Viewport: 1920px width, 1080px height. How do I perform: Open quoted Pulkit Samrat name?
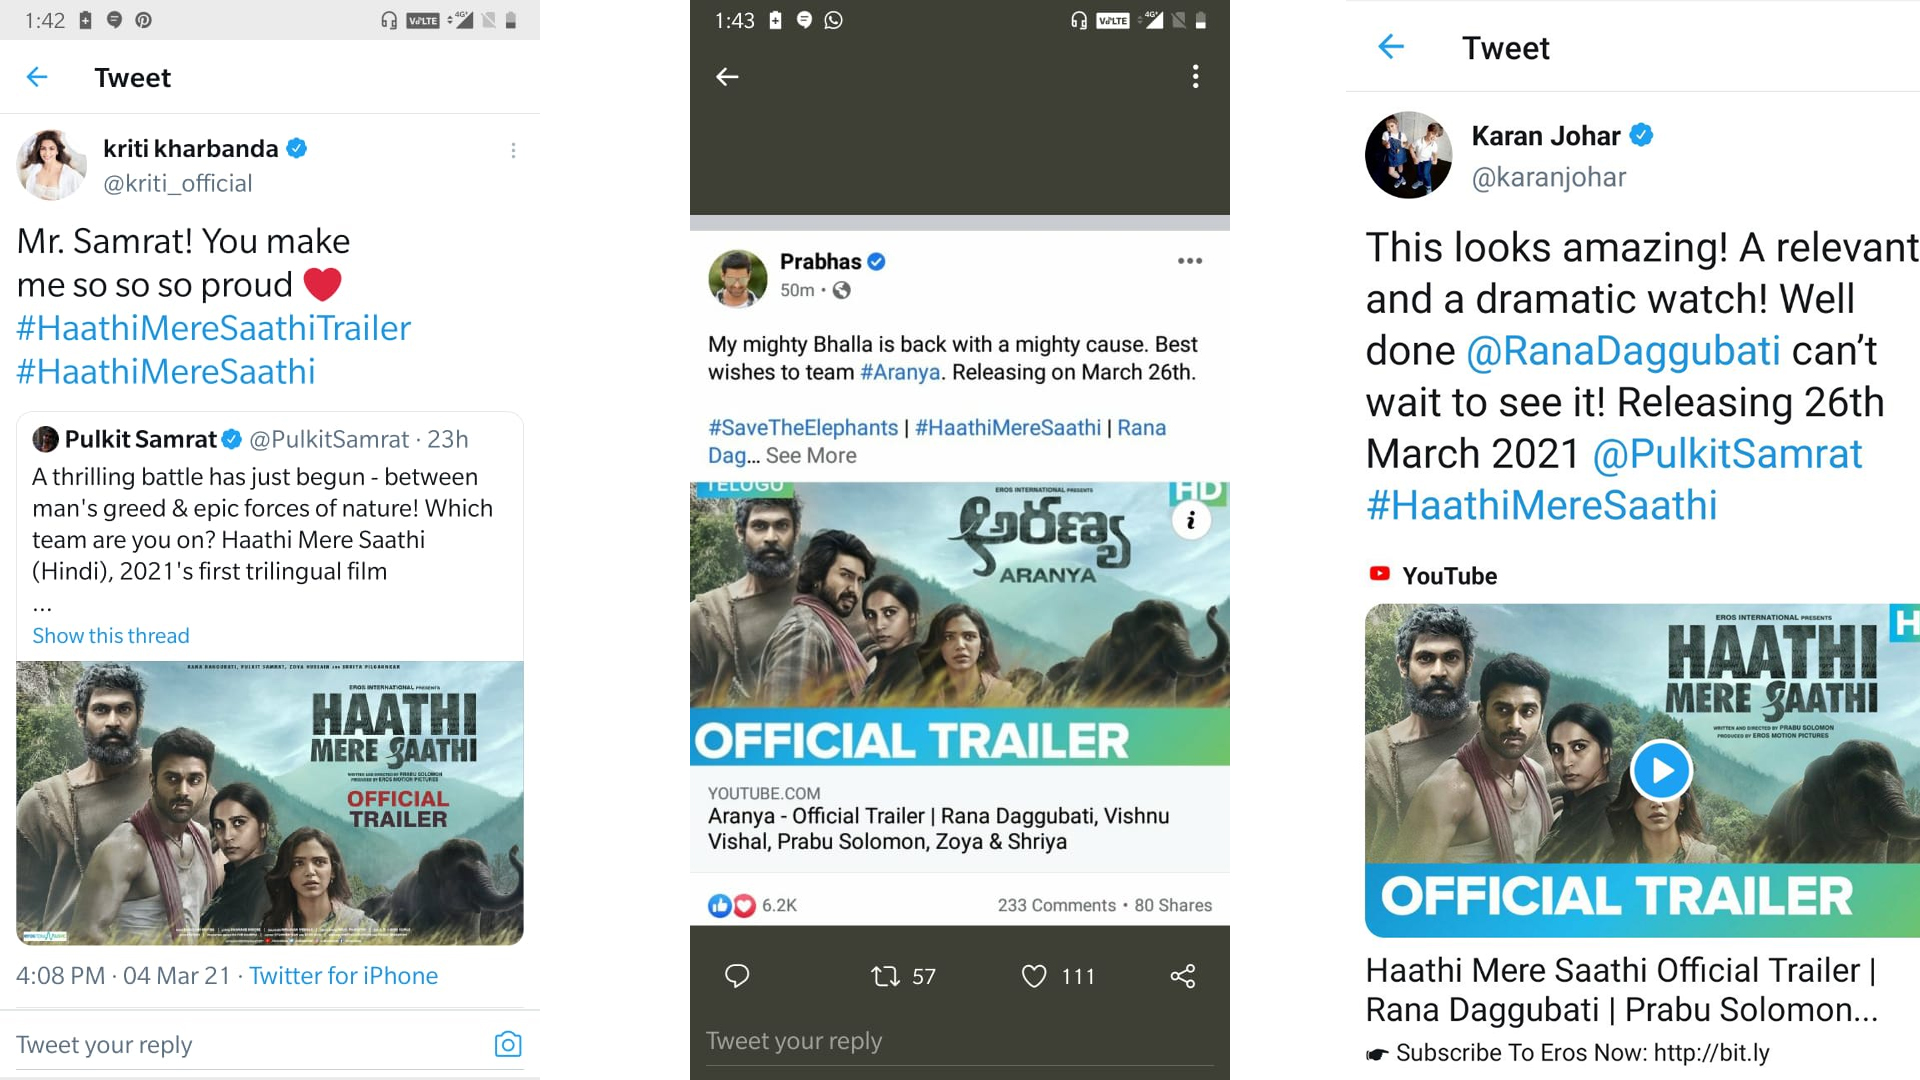140,439
